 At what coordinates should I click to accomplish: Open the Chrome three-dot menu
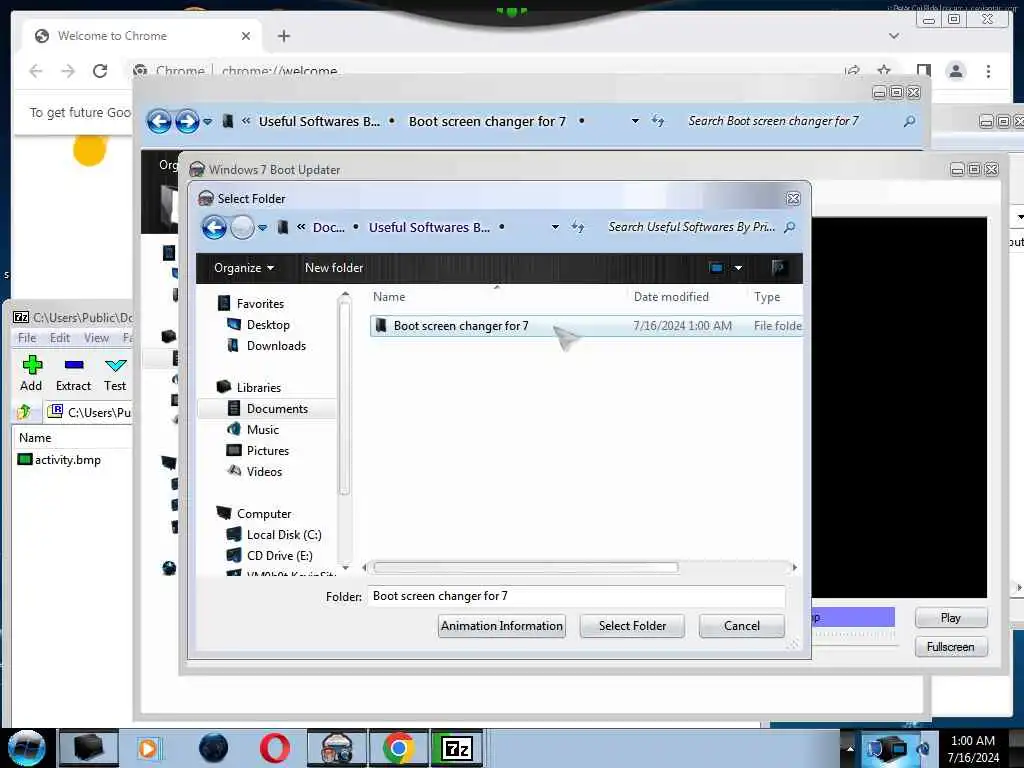pos(989,71)
